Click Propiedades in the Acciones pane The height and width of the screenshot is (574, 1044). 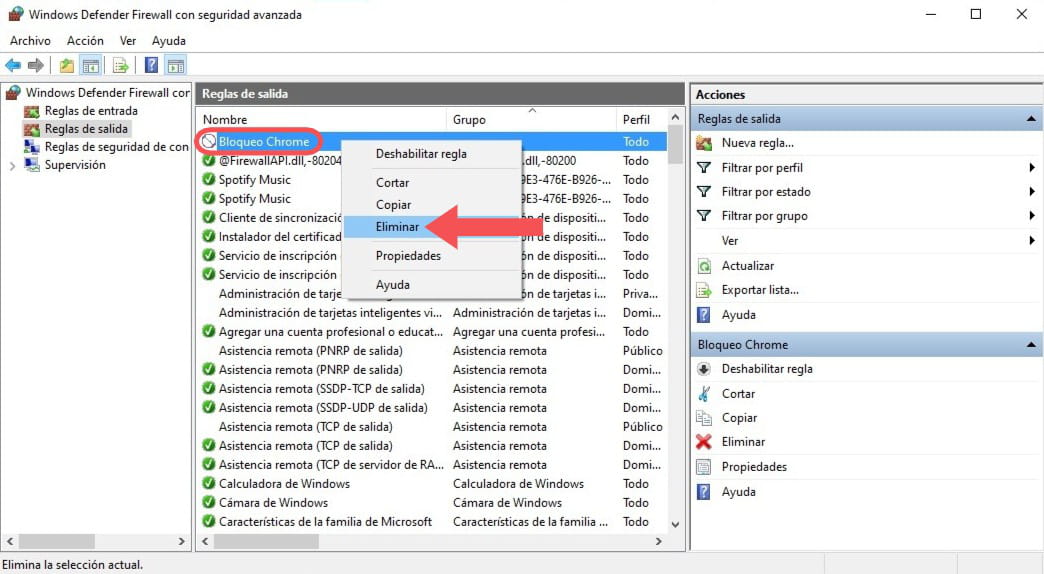(x=754, y=467)
